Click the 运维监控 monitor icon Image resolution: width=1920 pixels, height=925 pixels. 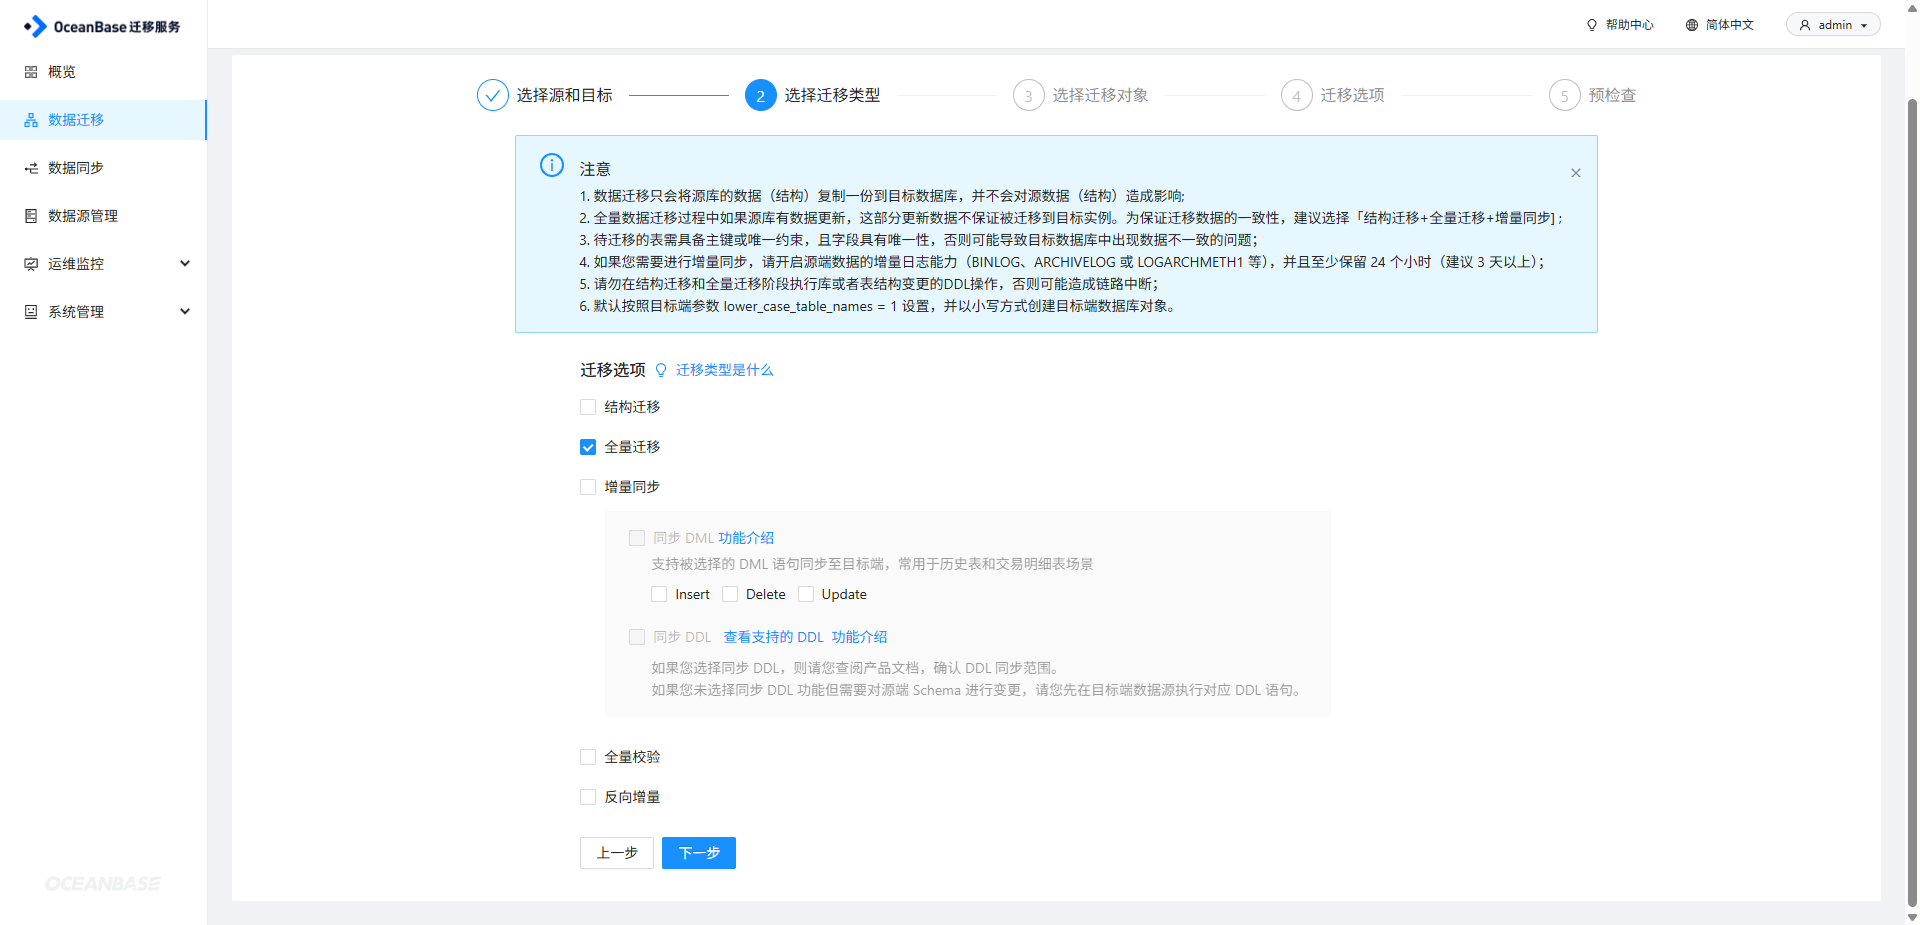31,264
